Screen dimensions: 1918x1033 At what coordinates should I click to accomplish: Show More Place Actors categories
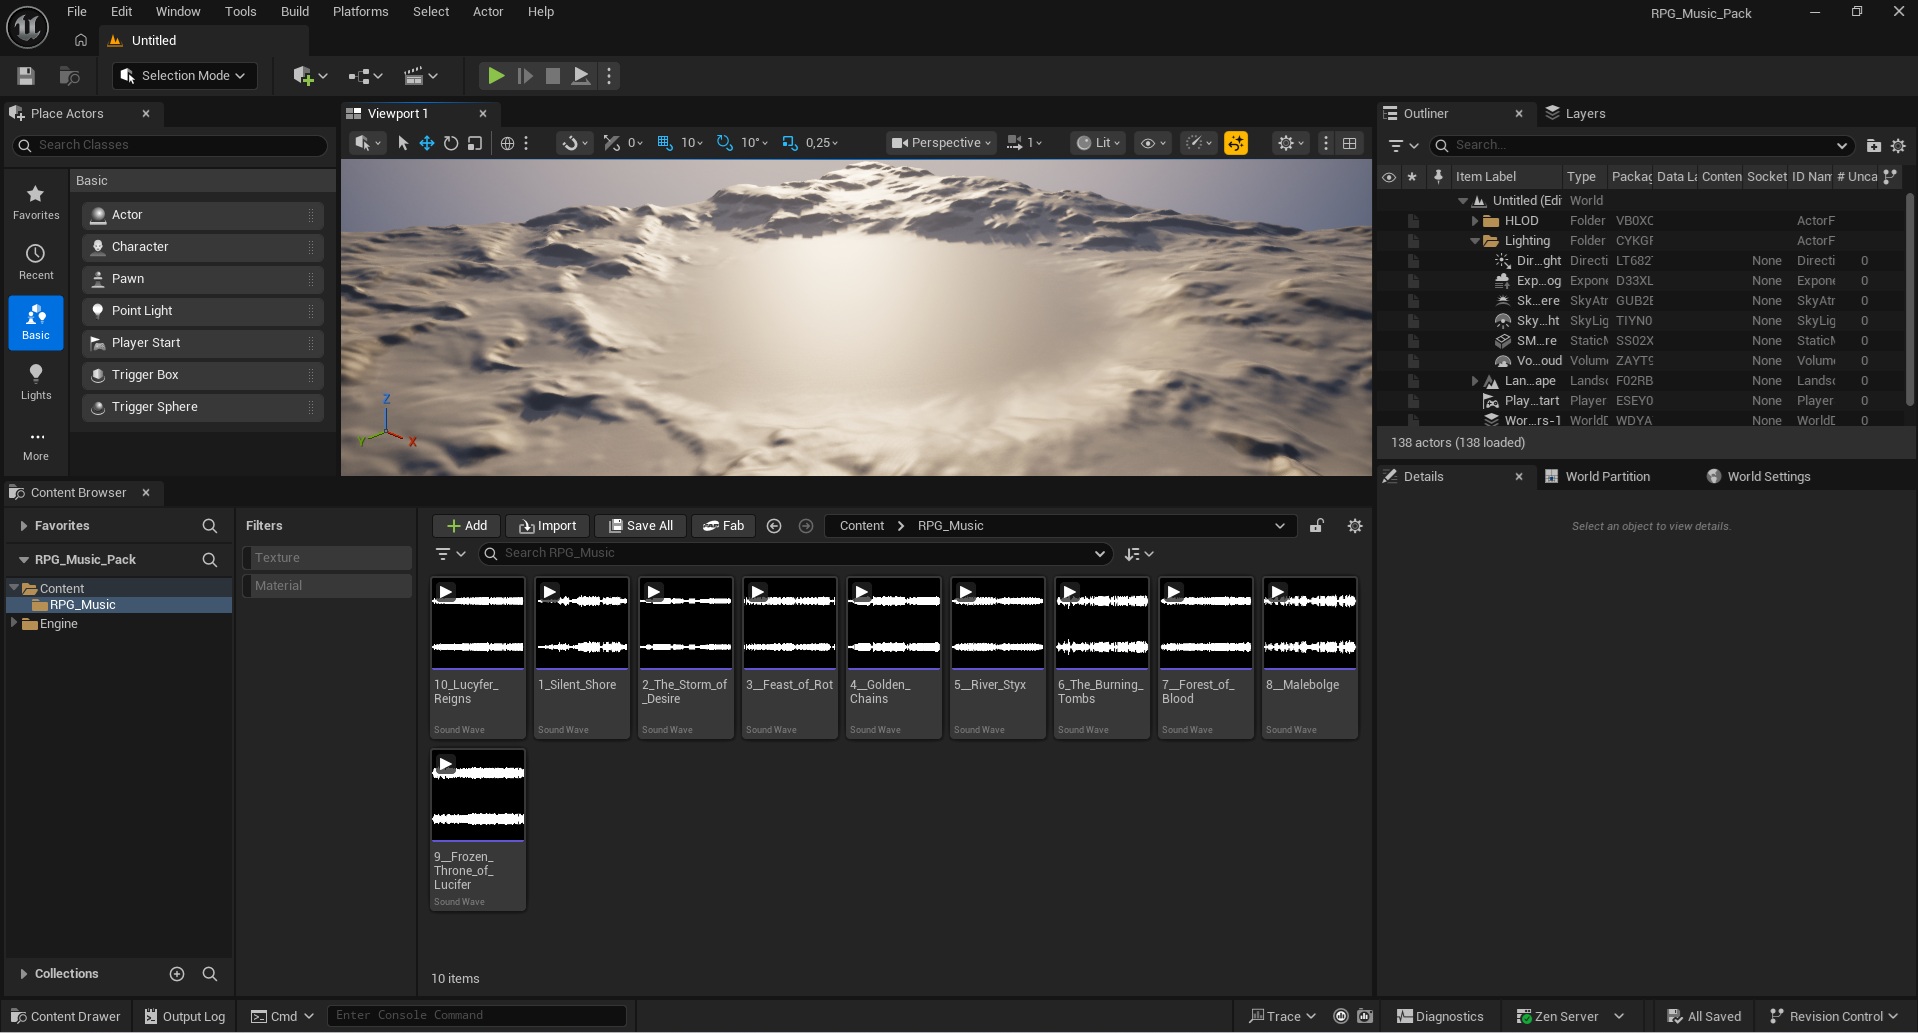click(36, 444)
